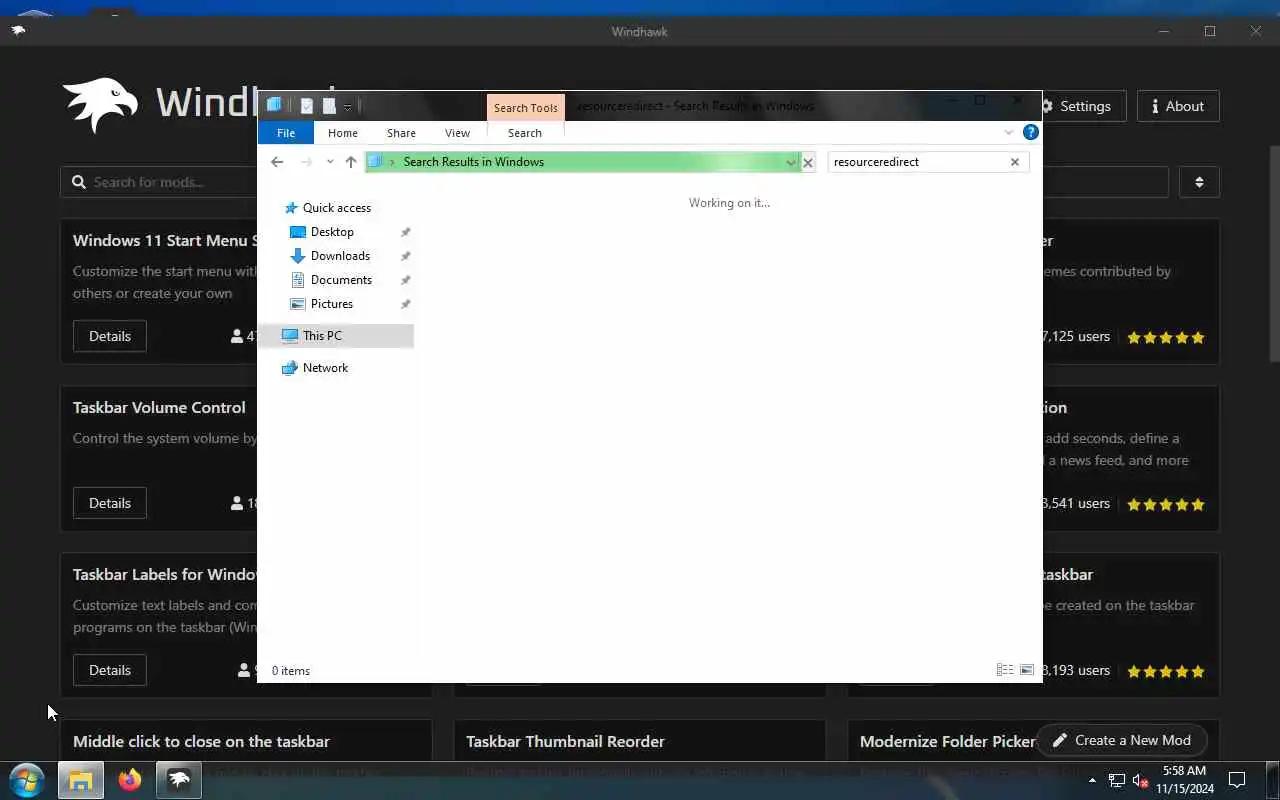Switch to the Home ribbon tab
Viewport: 1280px width, 800px height.
(x=342, y=133)
